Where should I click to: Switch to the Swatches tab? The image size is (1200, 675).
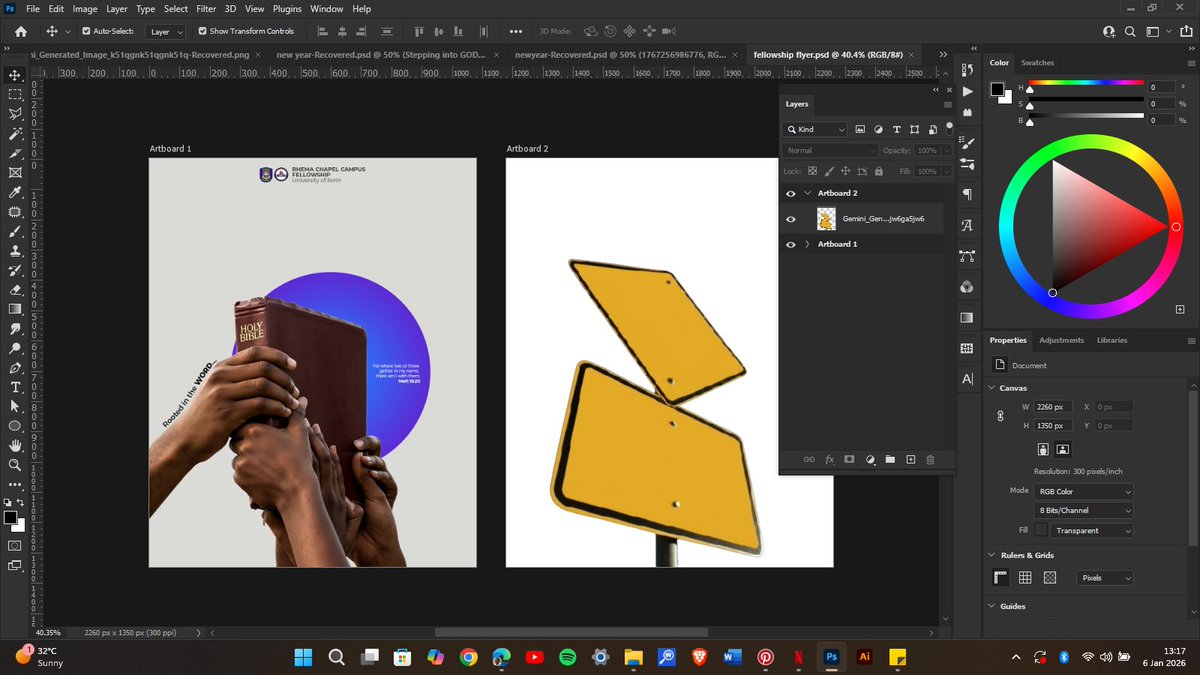[1038, 63]
